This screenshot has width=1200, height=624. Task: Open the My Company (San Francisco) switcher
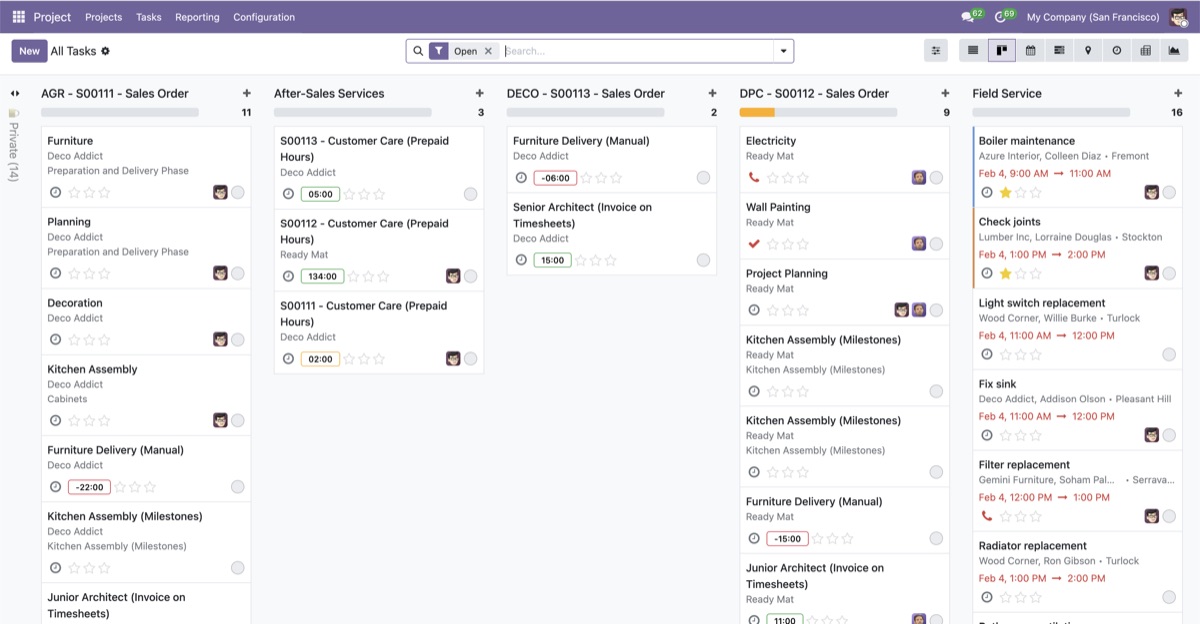(x=1093, y=17)
